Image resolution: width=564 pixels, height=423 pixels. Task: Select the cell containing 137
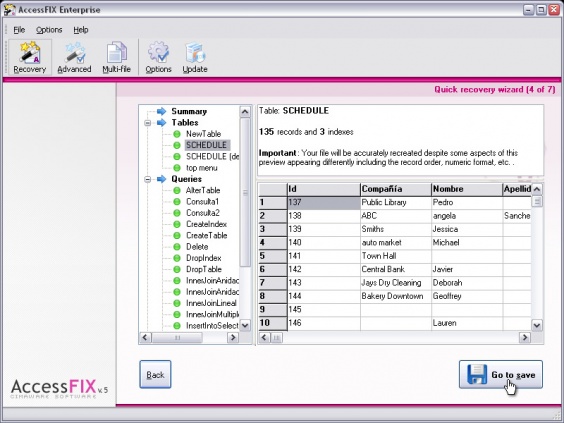click(323, 203)
